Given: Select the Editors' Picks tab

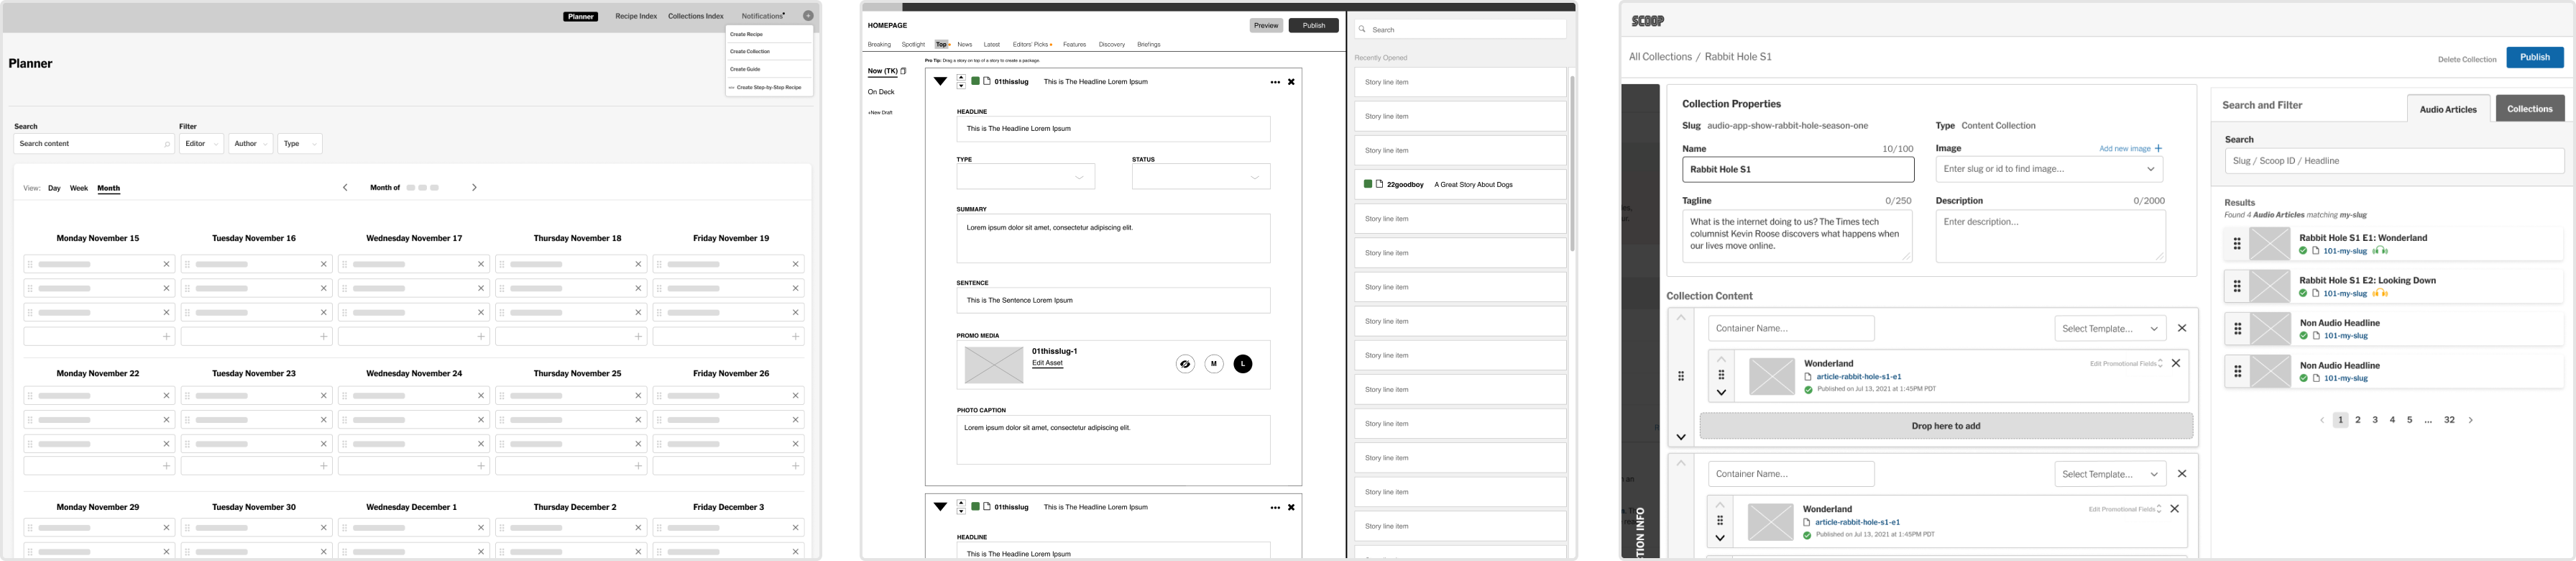Looking at the screenshot, I should click(1031, 44).
